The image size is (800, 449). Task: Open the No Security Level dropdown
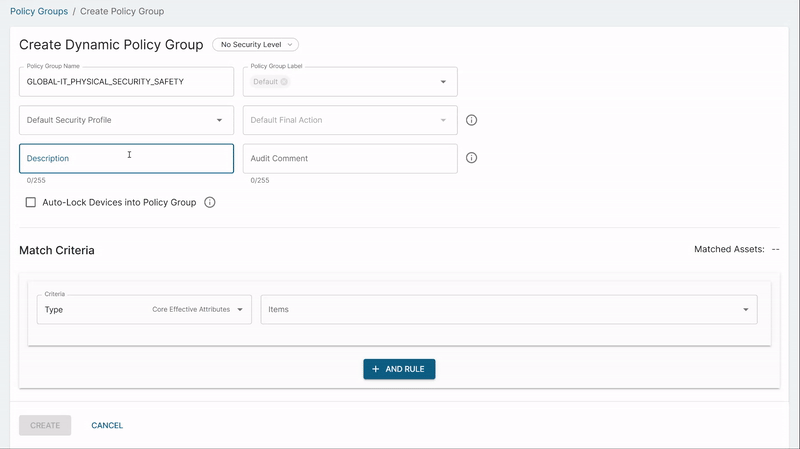[x=255, y=45]
